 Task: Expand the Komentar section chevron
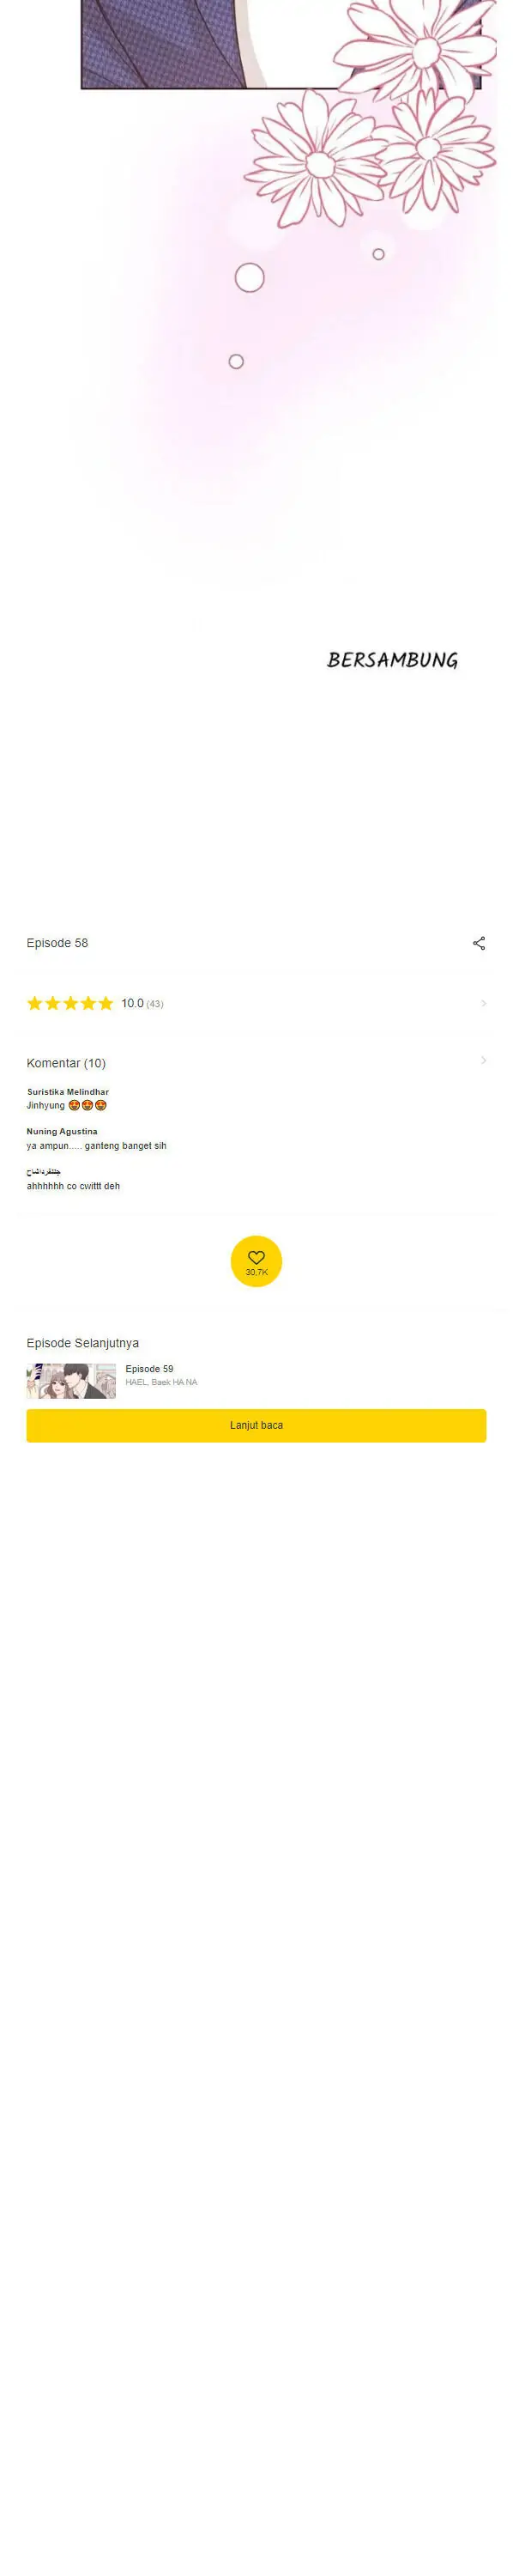(x=484, y=1060)
